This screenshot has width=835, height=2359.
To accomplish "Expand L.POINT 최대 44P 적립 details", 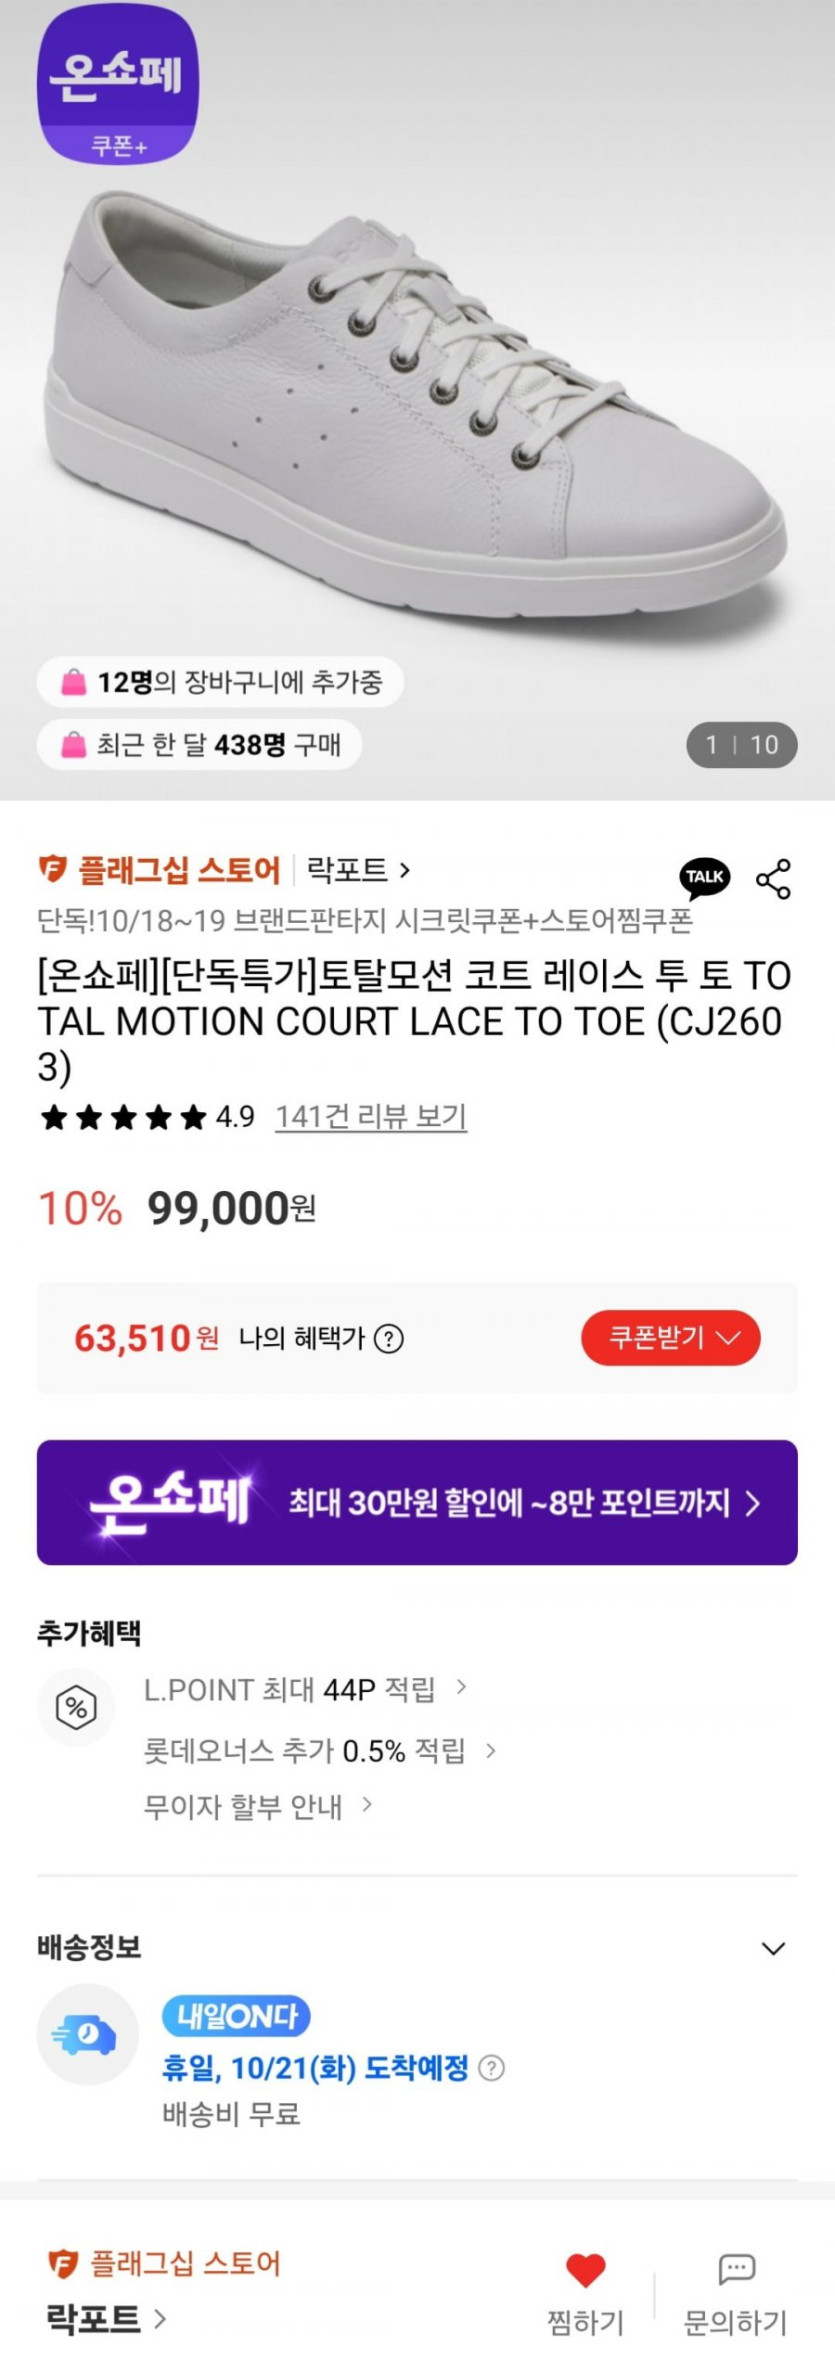I will [x=305, y=1689].
